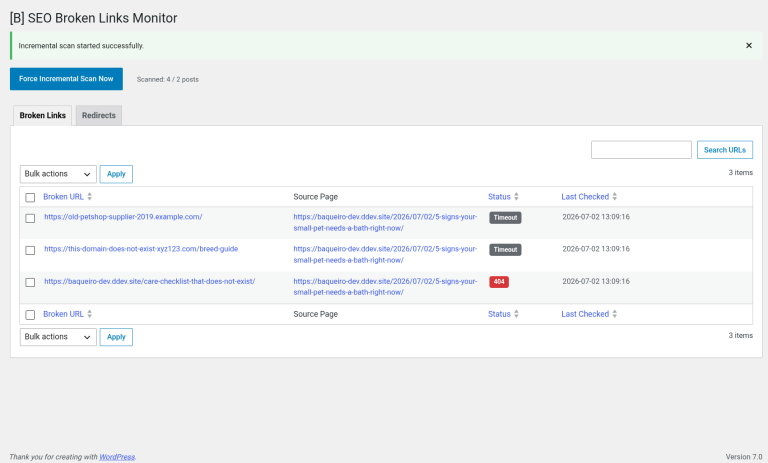The width and height of the screenshot is (768, 463).
Task: Click footer Status sort arrows
Action: (516, 314)
